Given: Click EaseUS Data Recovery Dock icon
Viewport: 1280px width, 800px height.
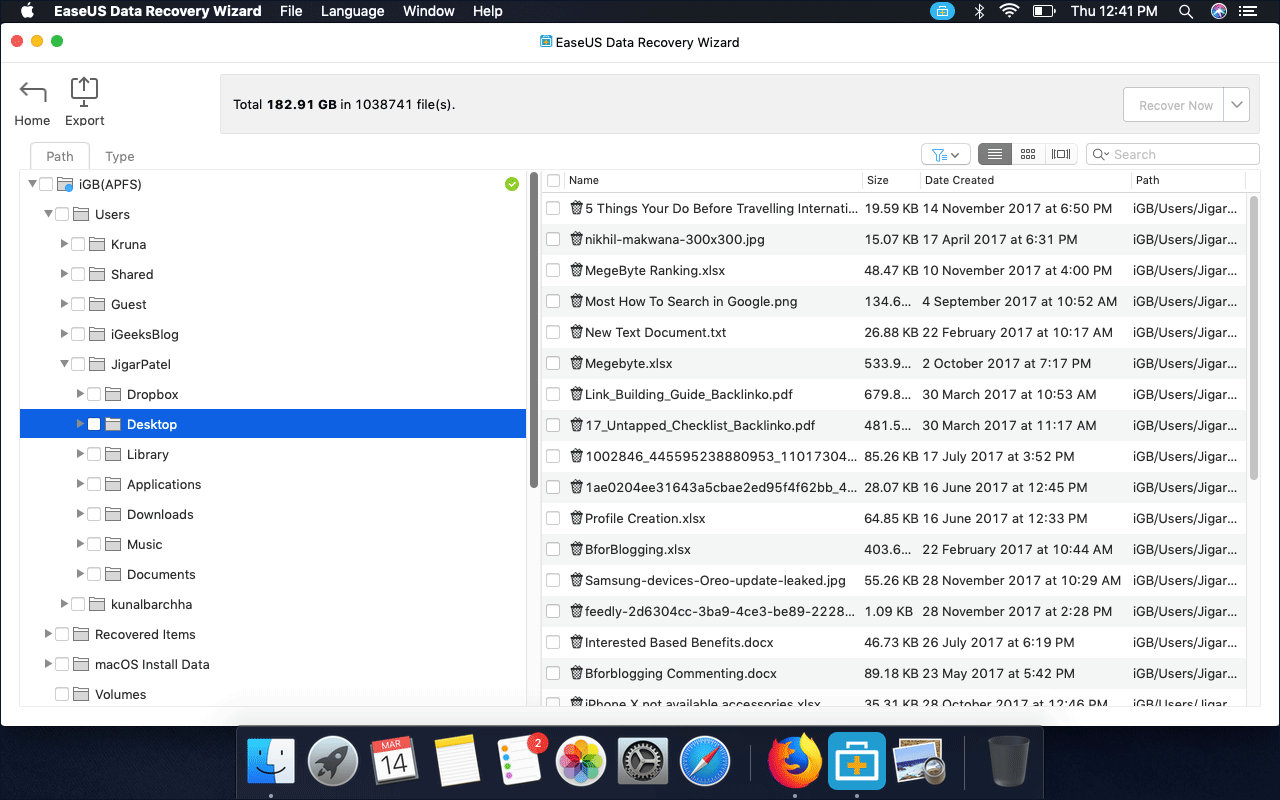Looking at the screenshot, I should pos(857,761).
